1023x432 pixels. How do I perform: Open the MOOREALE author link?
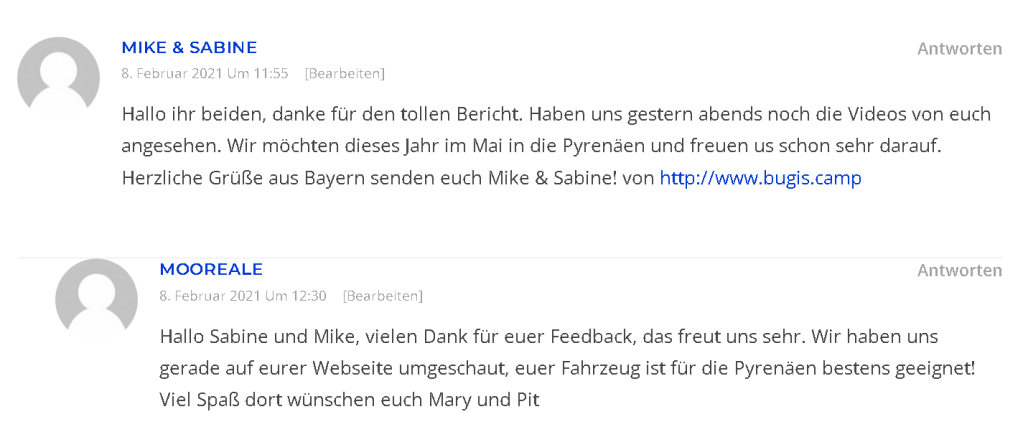pyautogui.click(x=211, y=269)
